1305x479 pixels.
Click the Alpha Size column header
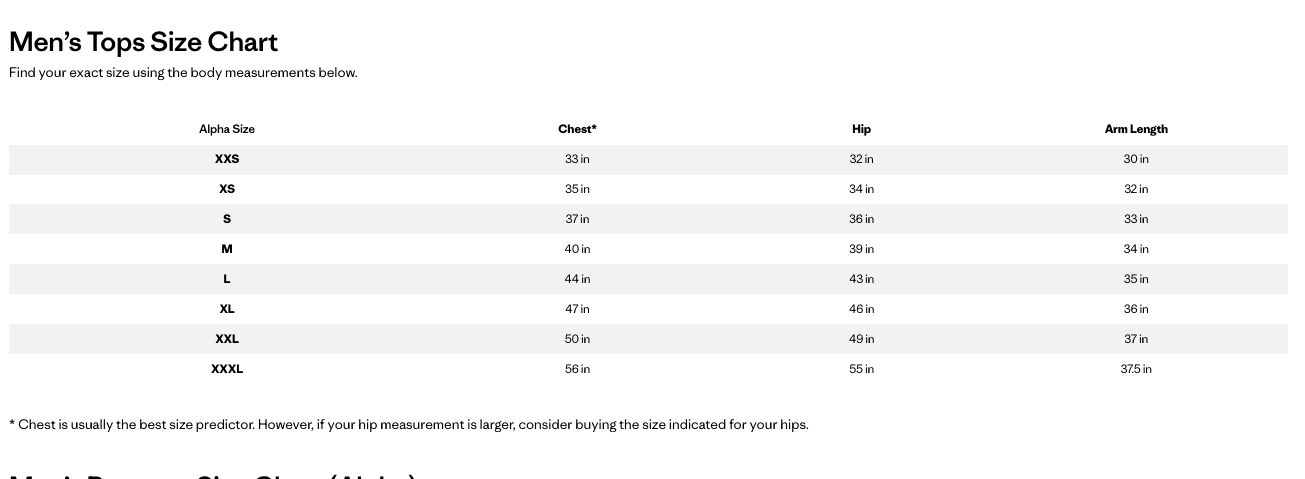[x=227, y=129]
